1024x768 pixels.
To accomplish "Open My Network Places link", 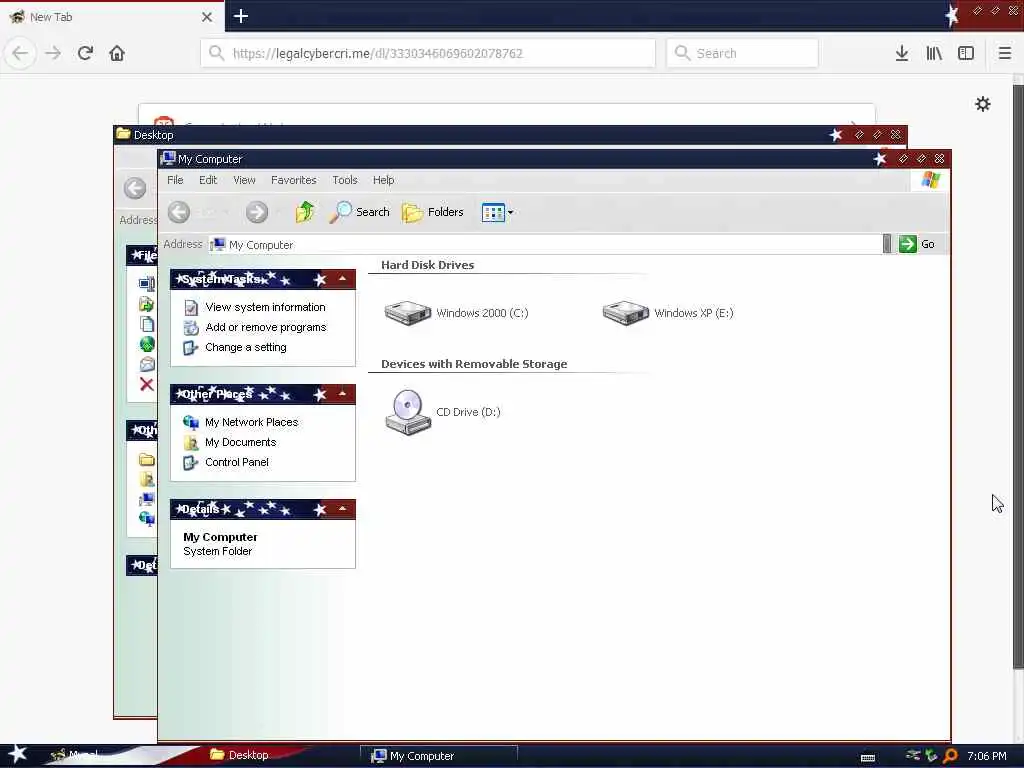I will [251, 423].
